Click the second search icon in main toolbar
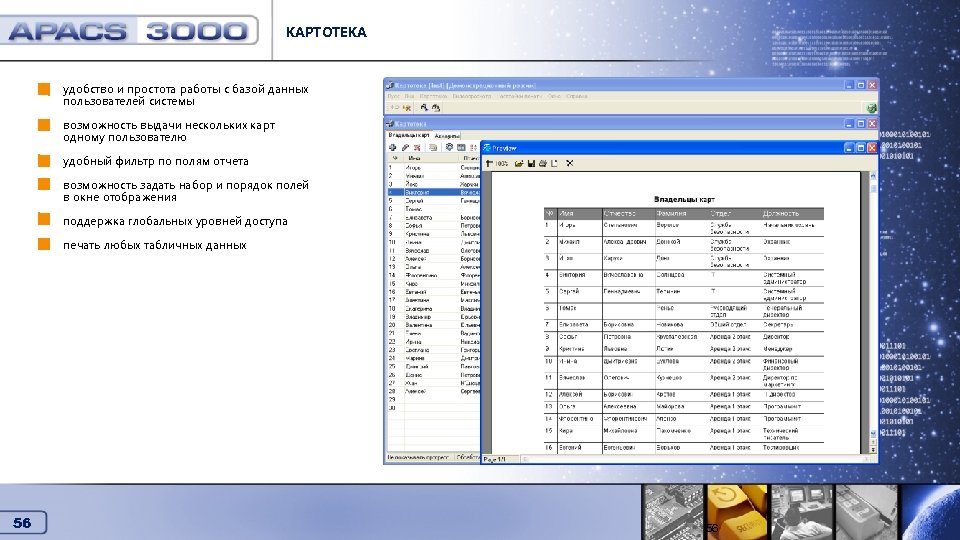 click(x=436, y=108)
